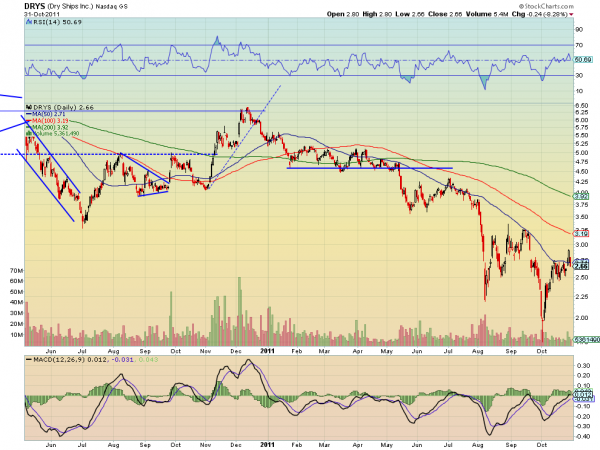Click the 'Dec' label on price panel axis

tap(236, 351)
